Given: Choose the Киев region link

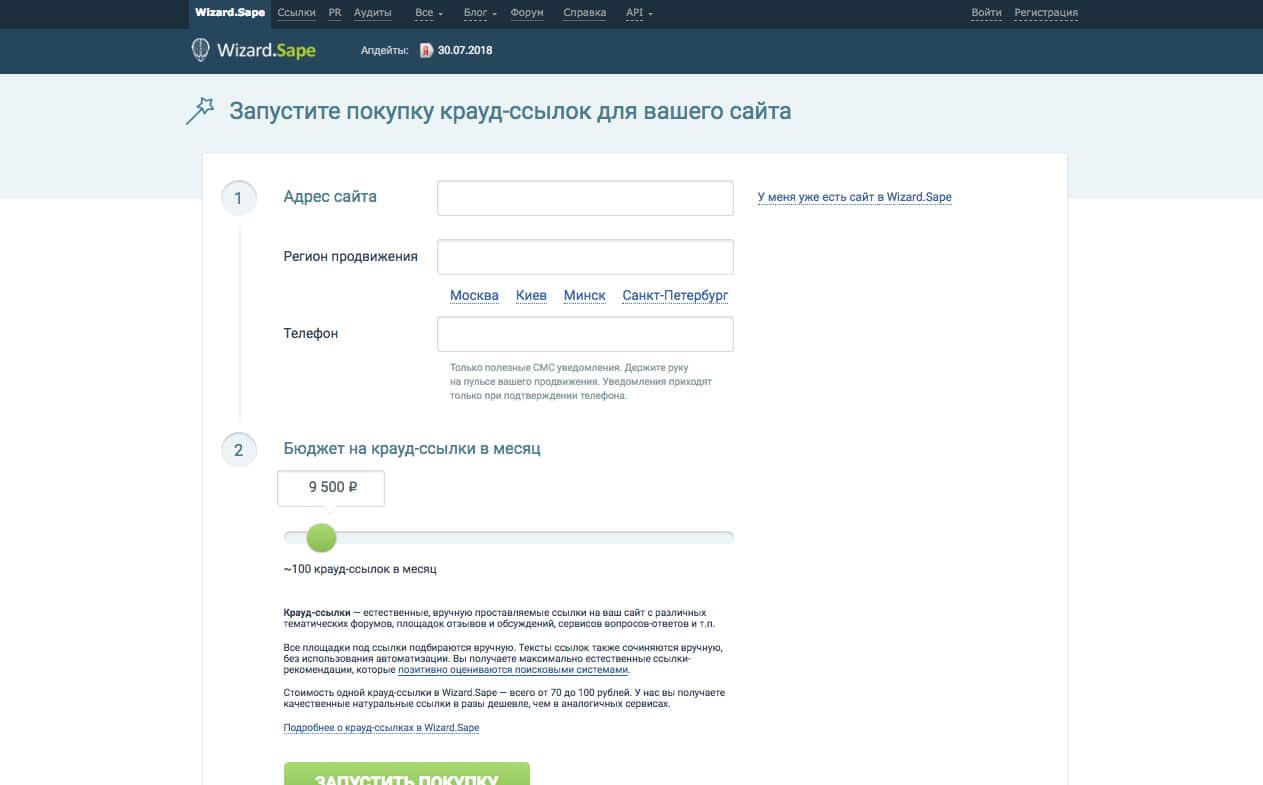Looking at the screenshot, I should click(531, 295).
